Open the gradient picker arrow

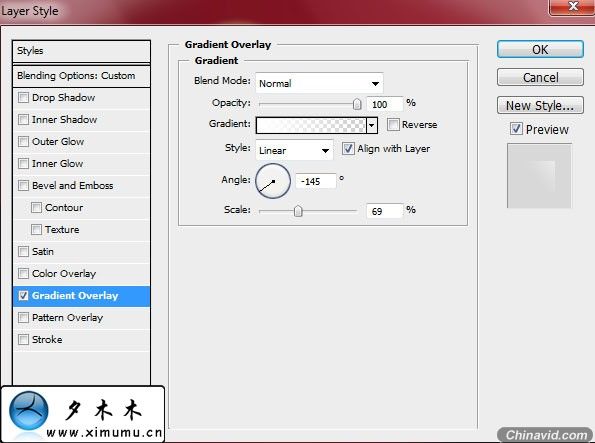tap(372, 125)
